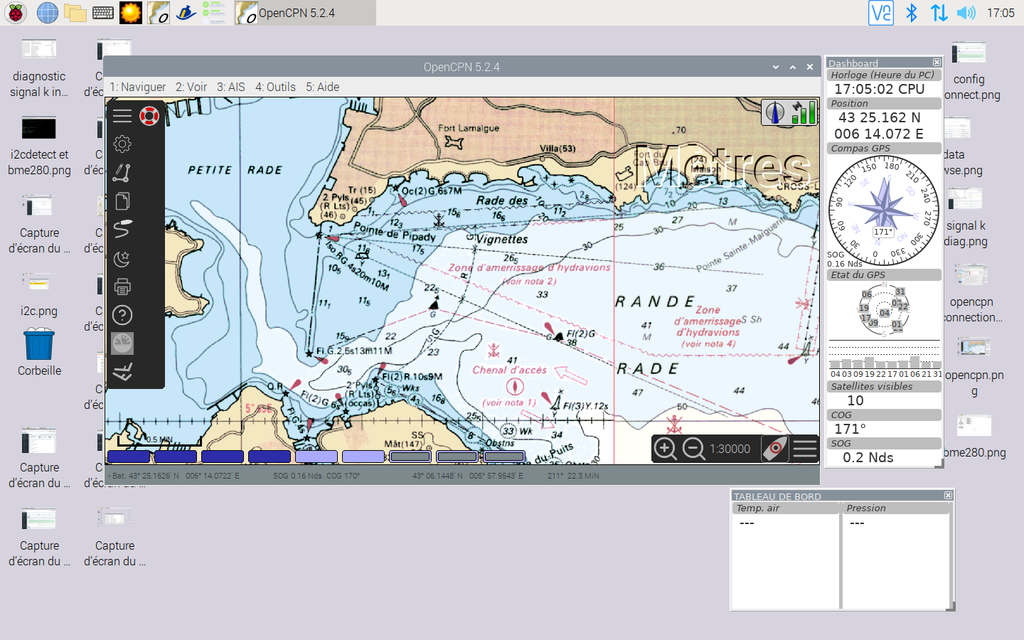
Task: Drop a MOB marker with the lifebuoy icon
Action: tap(150, 116)
